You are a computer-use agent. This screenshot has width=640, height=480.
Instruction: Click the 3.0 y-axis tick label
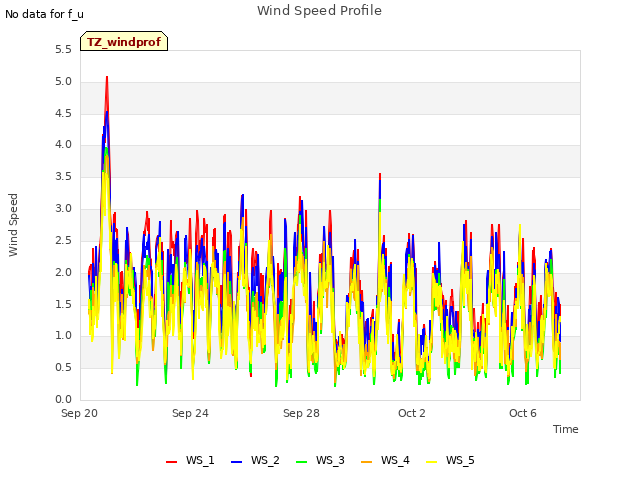click(63, 209)
